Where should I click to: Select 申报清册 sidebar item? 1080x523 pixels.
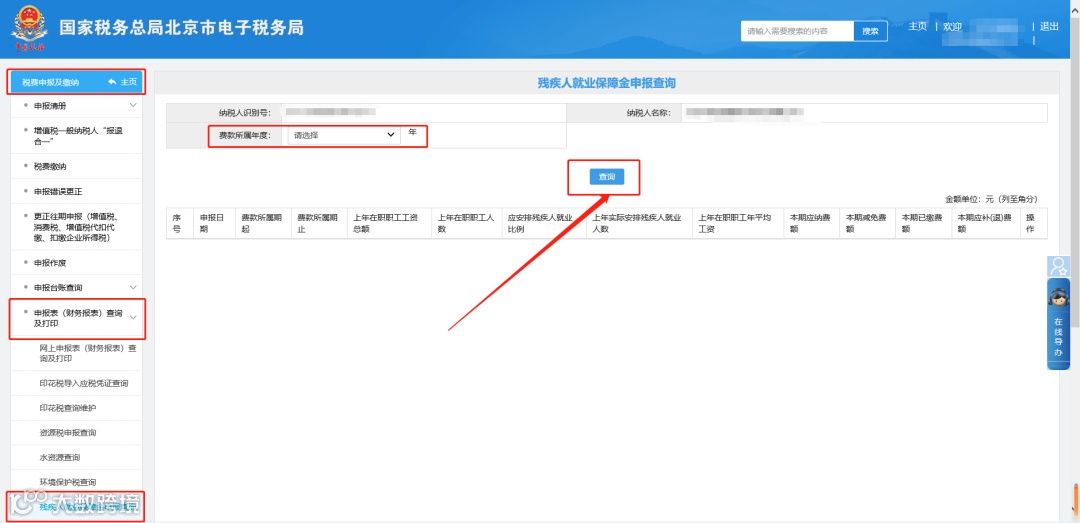click(x=50, y=105)
